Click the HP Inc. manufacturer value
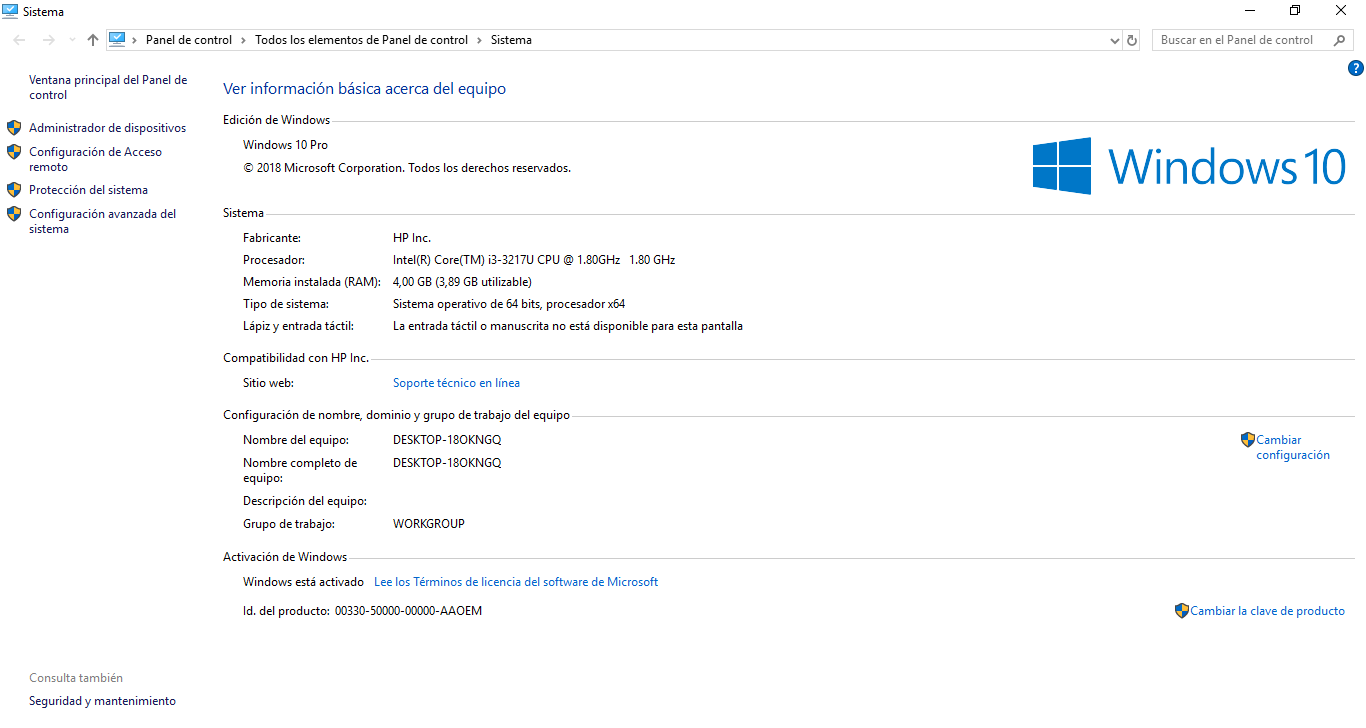This screenshot has width=1366, height=728. (x=412, y=238)
